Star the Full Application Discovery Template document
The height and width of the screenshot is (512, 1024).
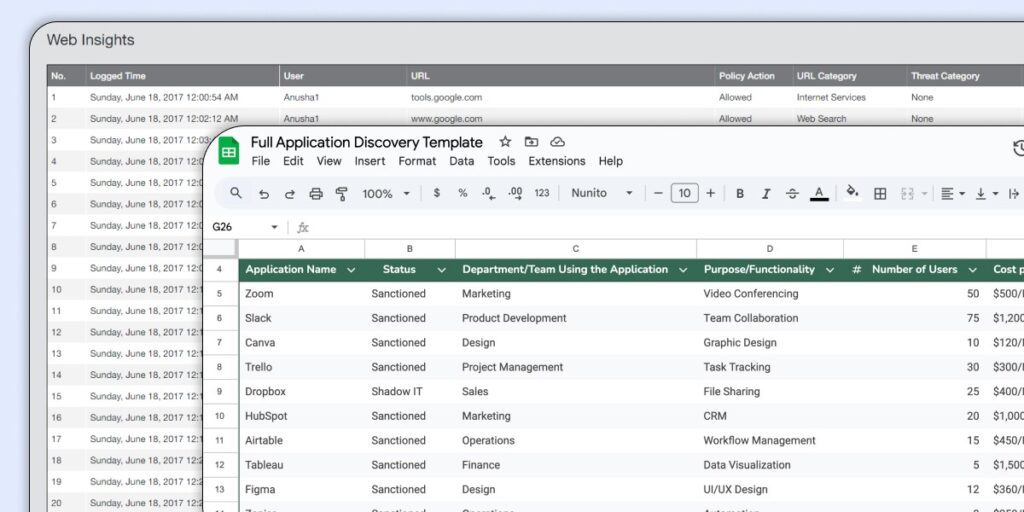pyautogui.click(x=505, y=142)
